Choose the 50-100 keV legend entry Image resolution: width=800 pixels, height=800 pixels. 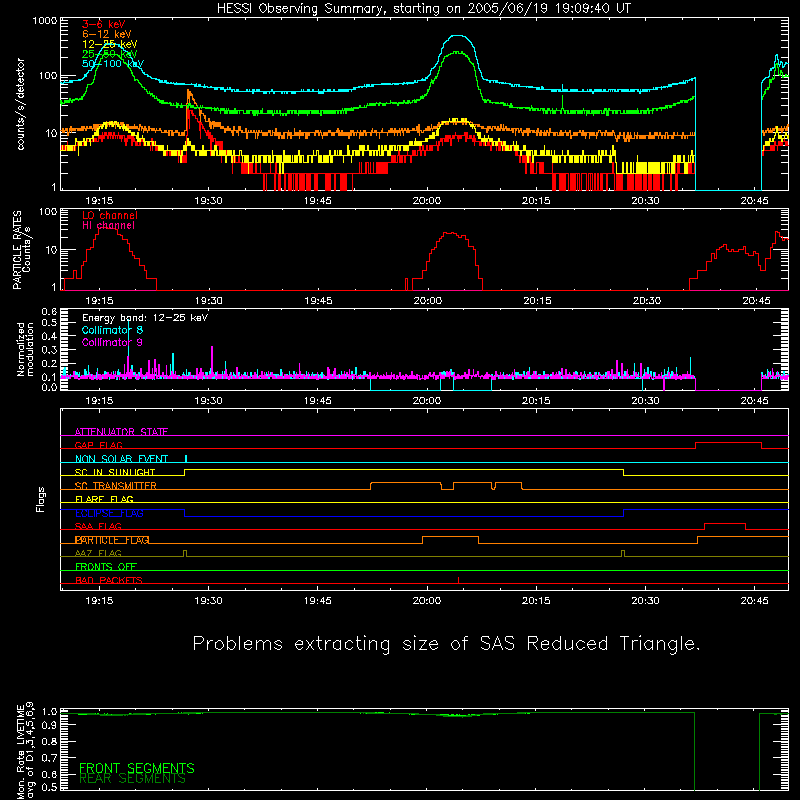click(113, 64)
